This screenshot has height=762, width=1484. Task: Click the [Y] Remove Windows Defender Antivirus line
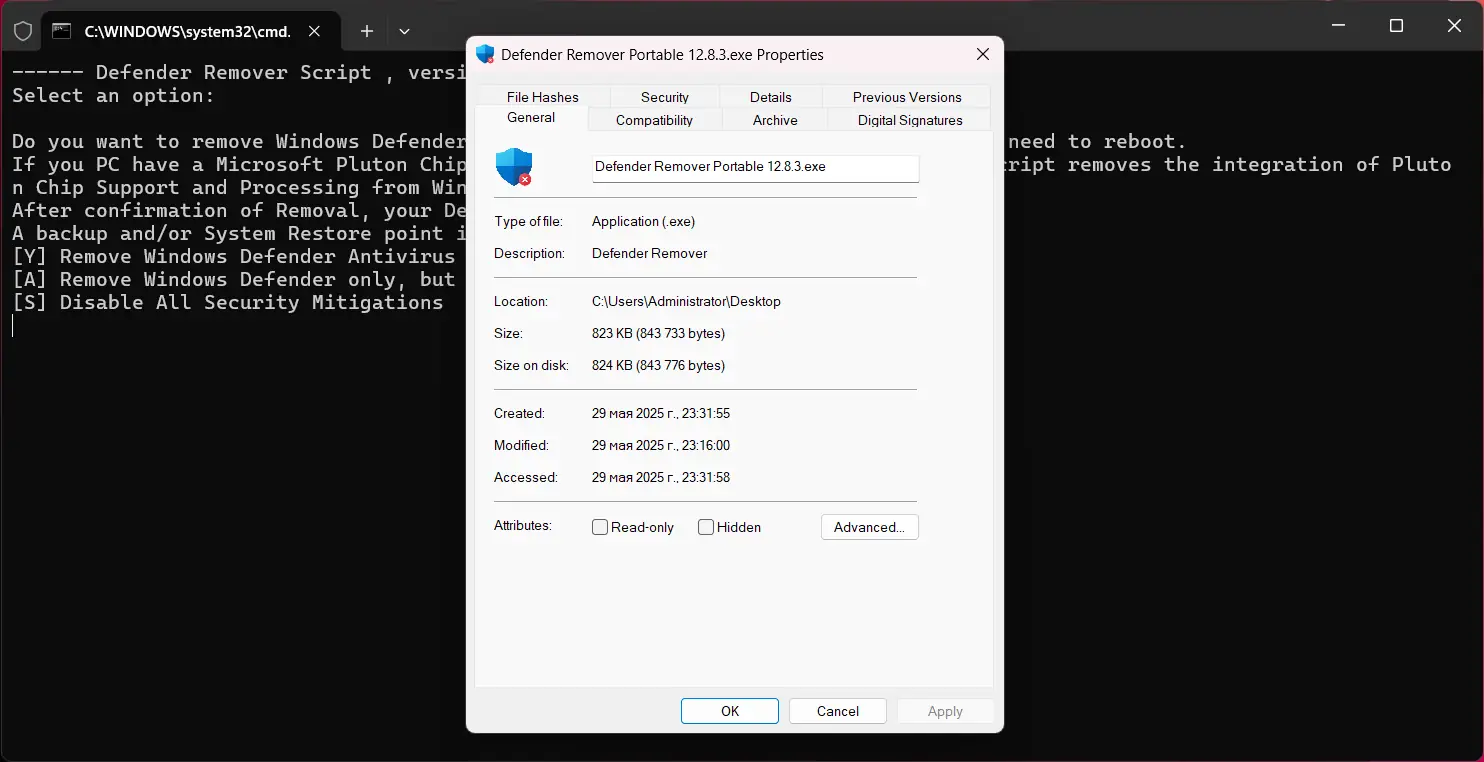234,257
